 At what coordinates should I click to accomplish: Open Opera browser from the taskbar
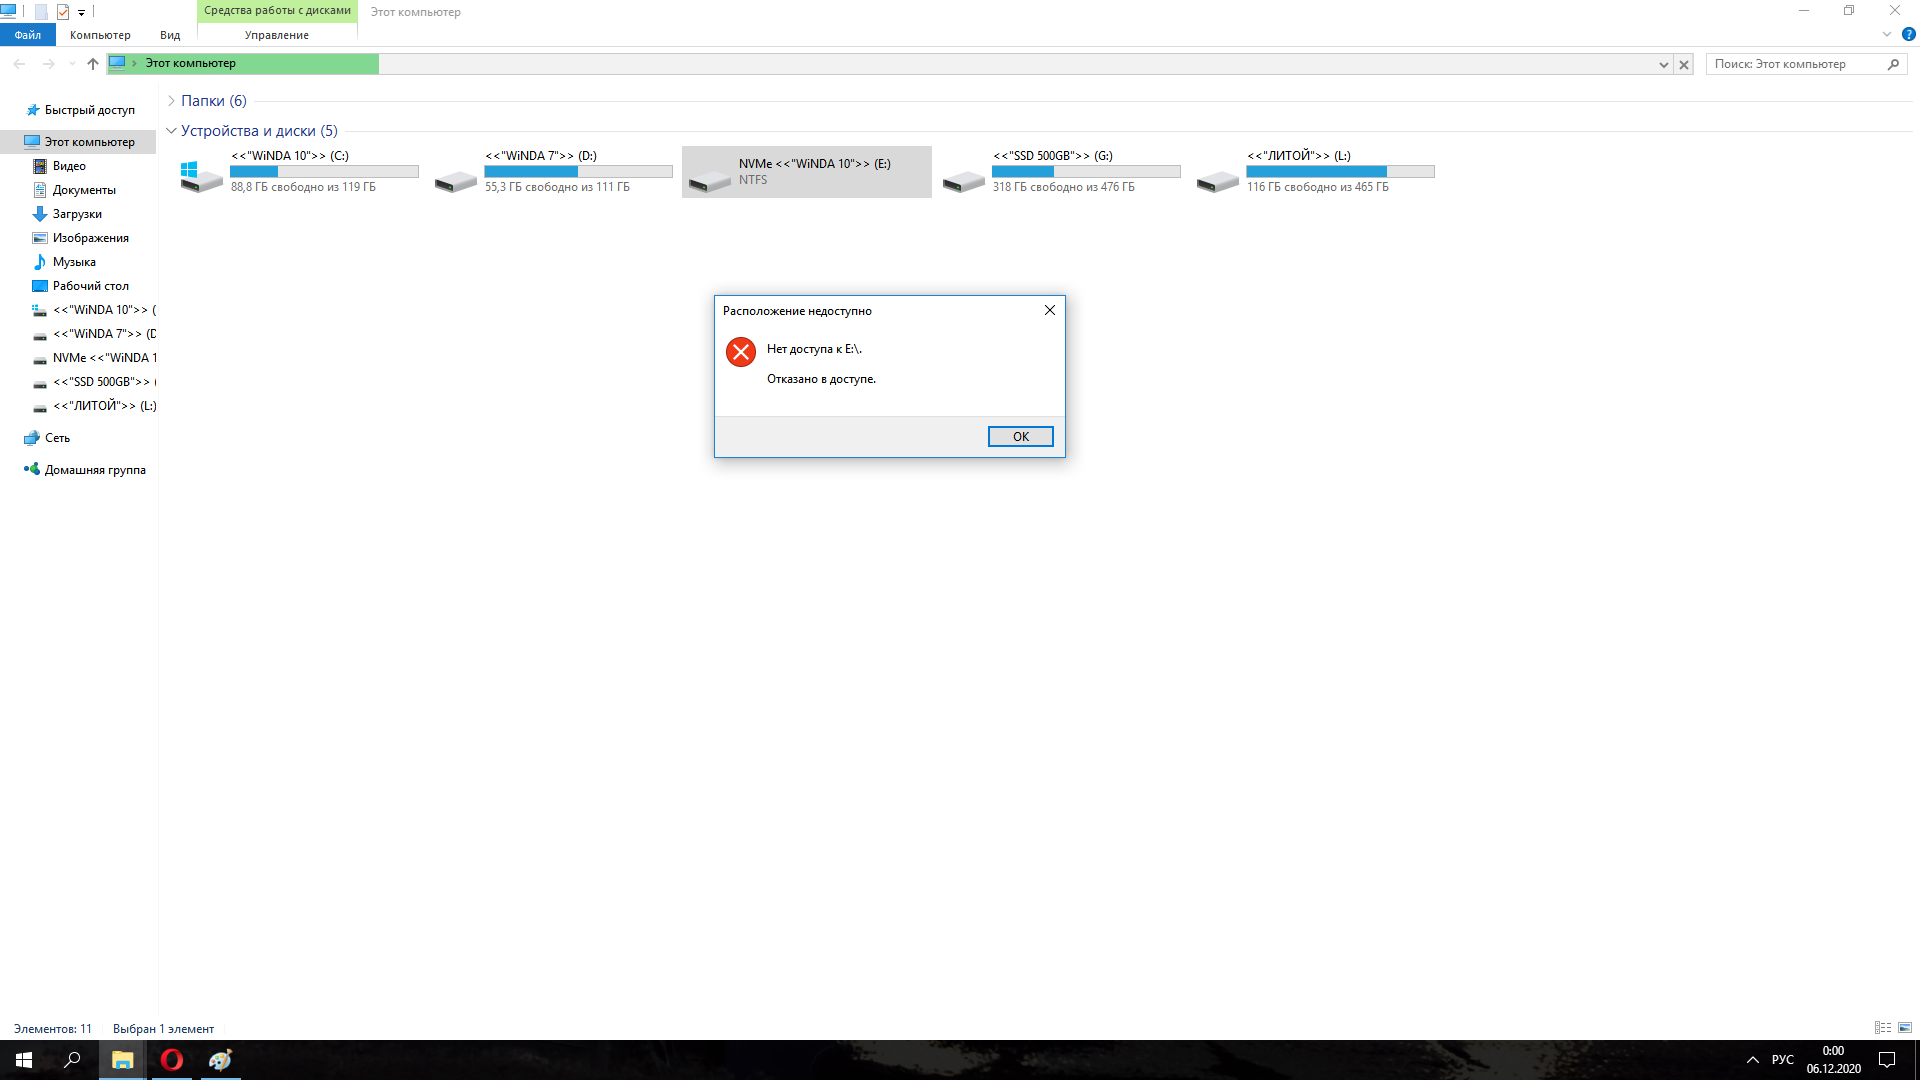tap(172, 1060)
